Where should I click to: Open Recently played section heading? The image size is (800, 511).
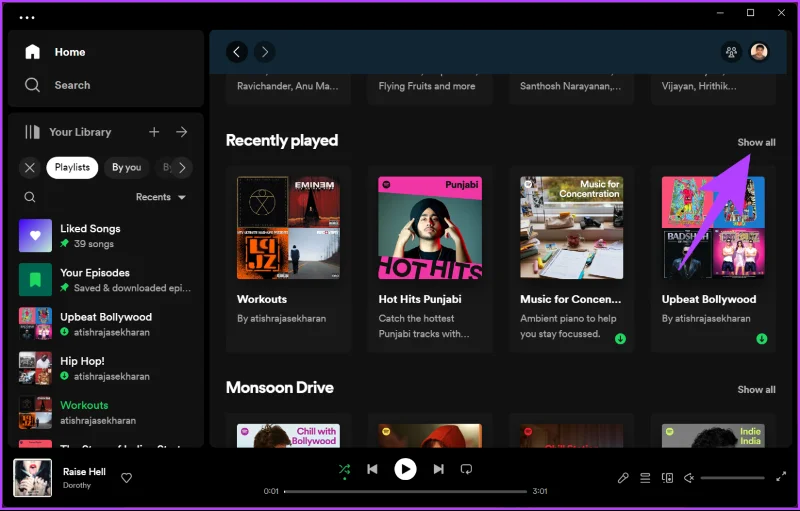point(282,140)
